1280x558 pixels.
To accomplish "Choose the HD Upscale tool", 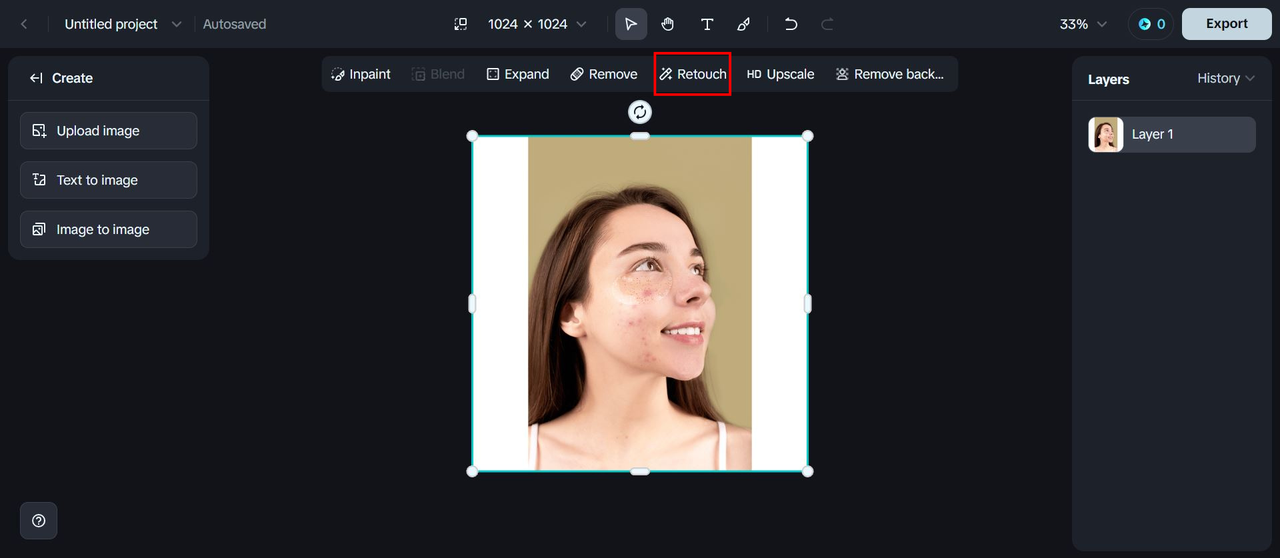I will tap(781, 74).
